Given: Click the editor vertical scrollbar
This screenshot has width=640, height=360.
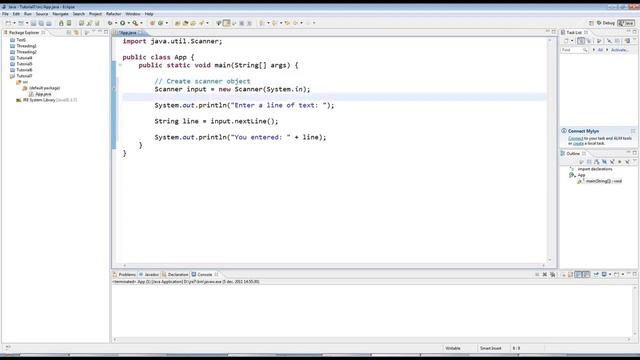Looking at the screenshot, I should (x=549, y=149).
